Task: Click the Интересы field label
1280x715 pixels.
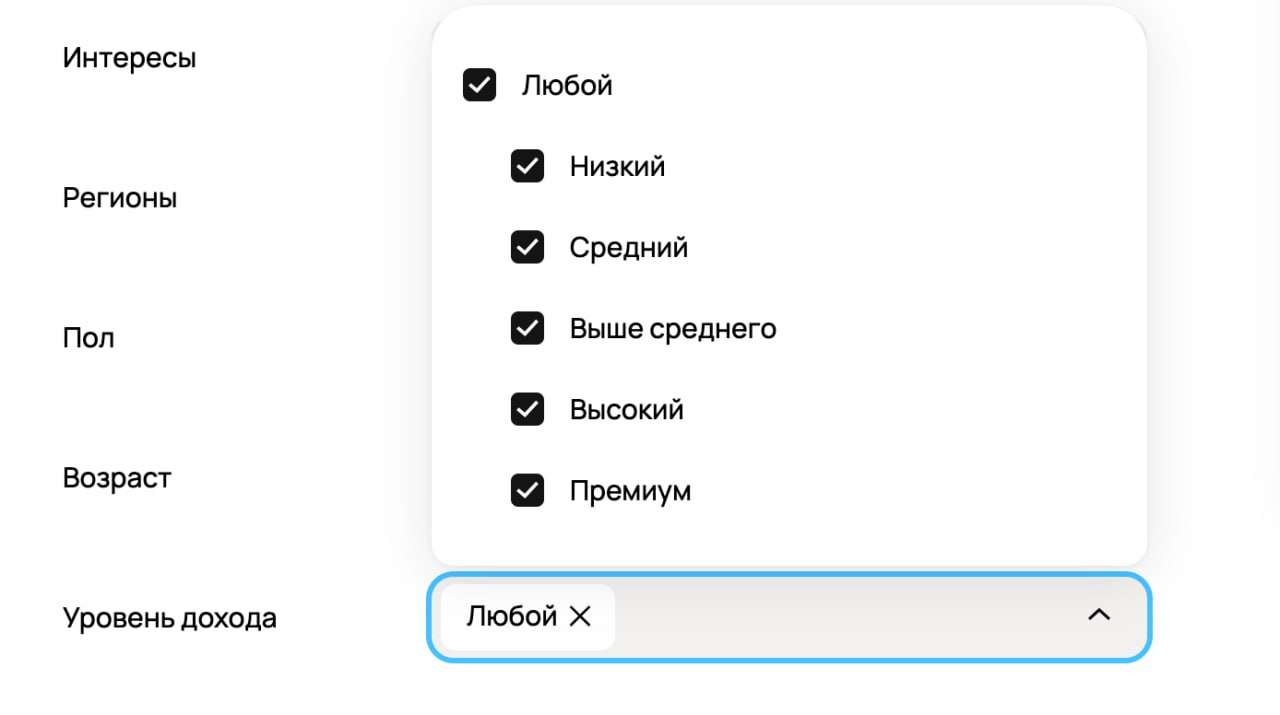Action: [129, 58]
